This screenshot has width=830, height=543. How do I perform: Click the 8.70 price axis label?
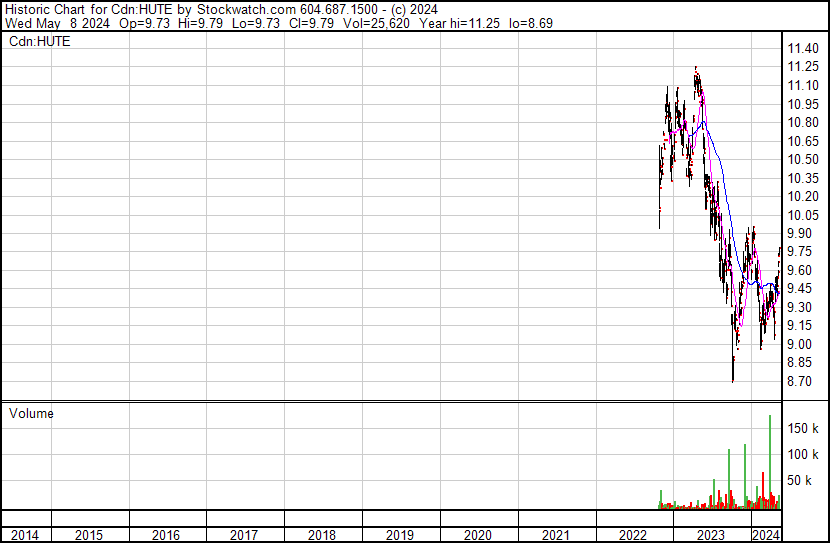click(799, 382)
